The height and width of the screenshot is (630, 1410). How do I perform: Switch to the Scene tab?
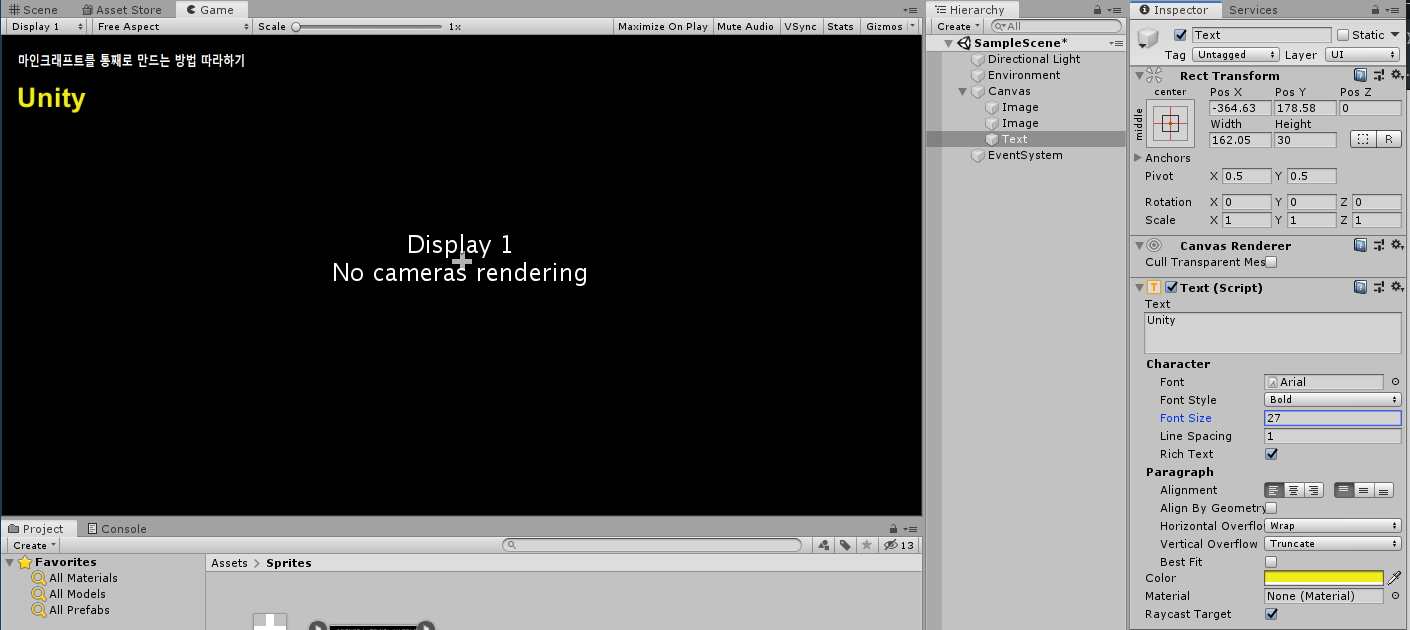click(33, 10)
